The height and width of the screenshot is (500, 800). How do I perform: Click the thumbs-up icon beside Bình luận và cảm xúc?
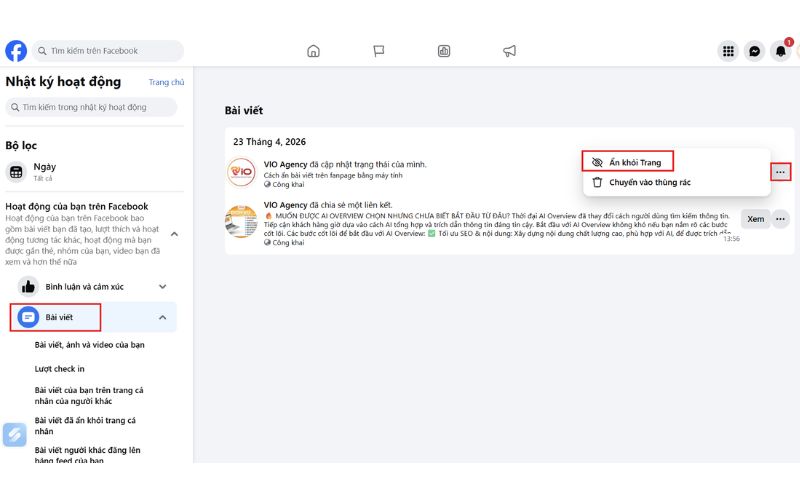point(28,287)
